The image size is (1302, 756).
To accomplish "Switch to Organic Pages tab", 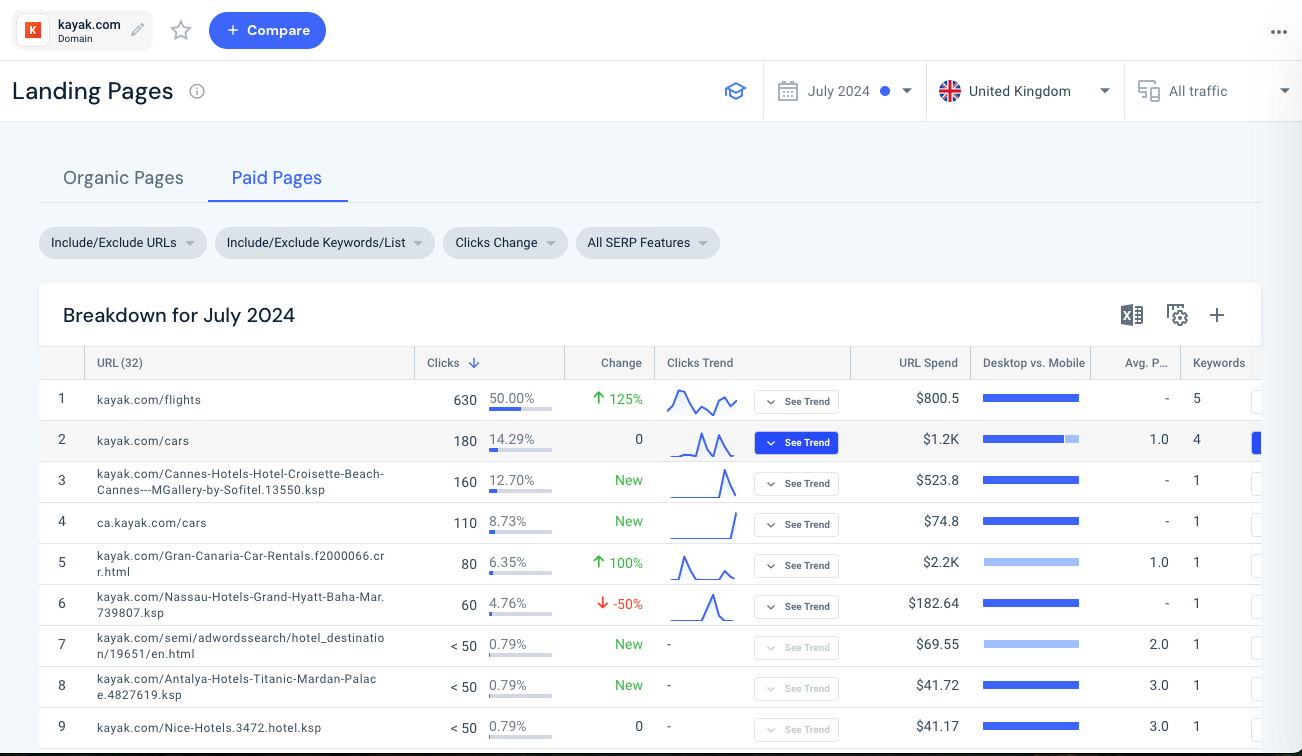I will pos(123,178).
